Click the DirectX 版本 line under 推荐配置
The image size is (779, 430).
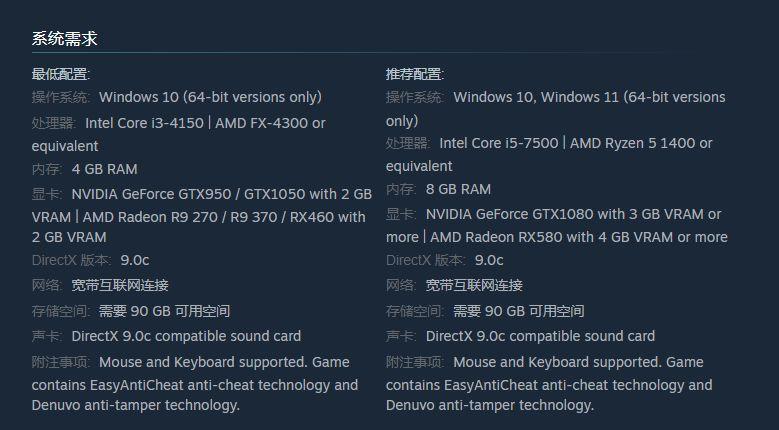444,260
